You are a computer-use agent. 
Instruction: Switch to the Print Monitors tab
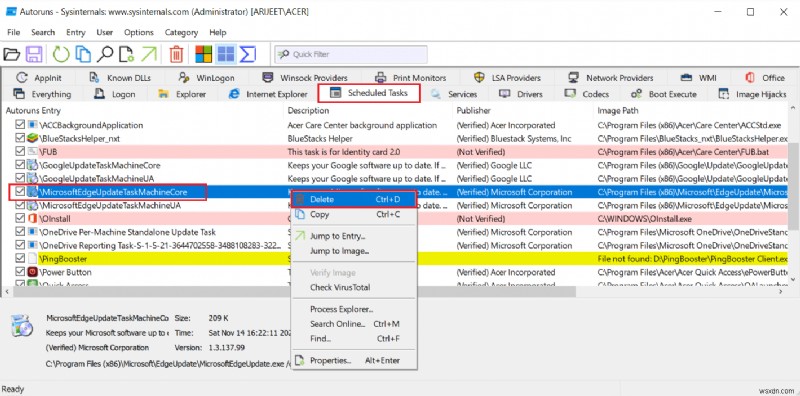(410, 78)
